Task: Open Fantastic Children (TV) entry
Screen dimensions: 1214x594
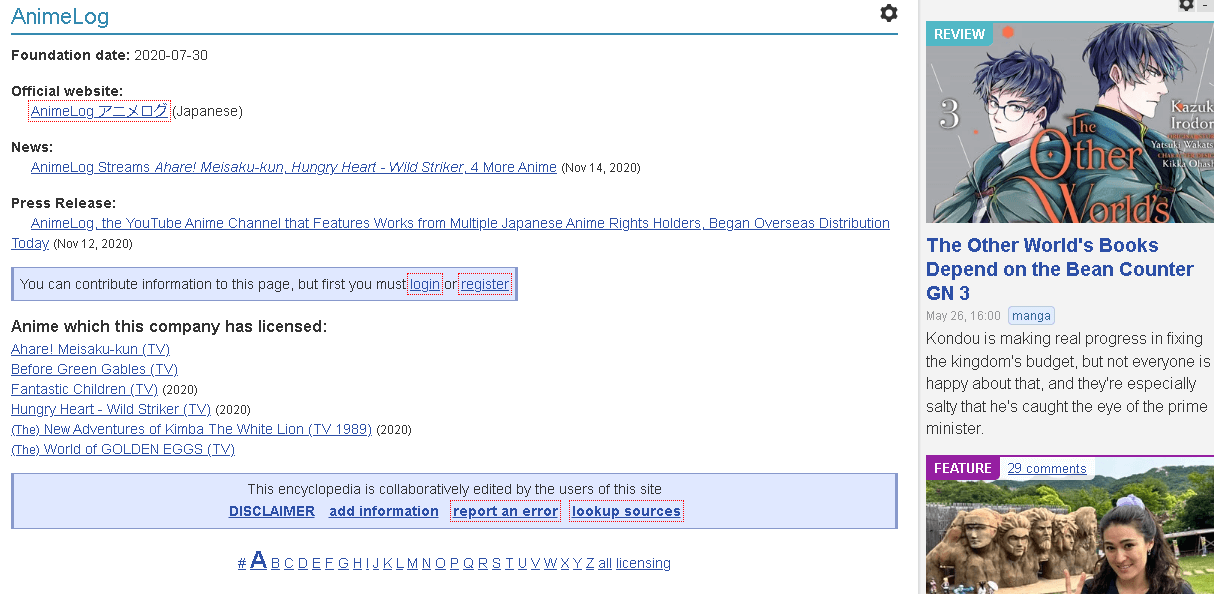Action: click(84, 389)
